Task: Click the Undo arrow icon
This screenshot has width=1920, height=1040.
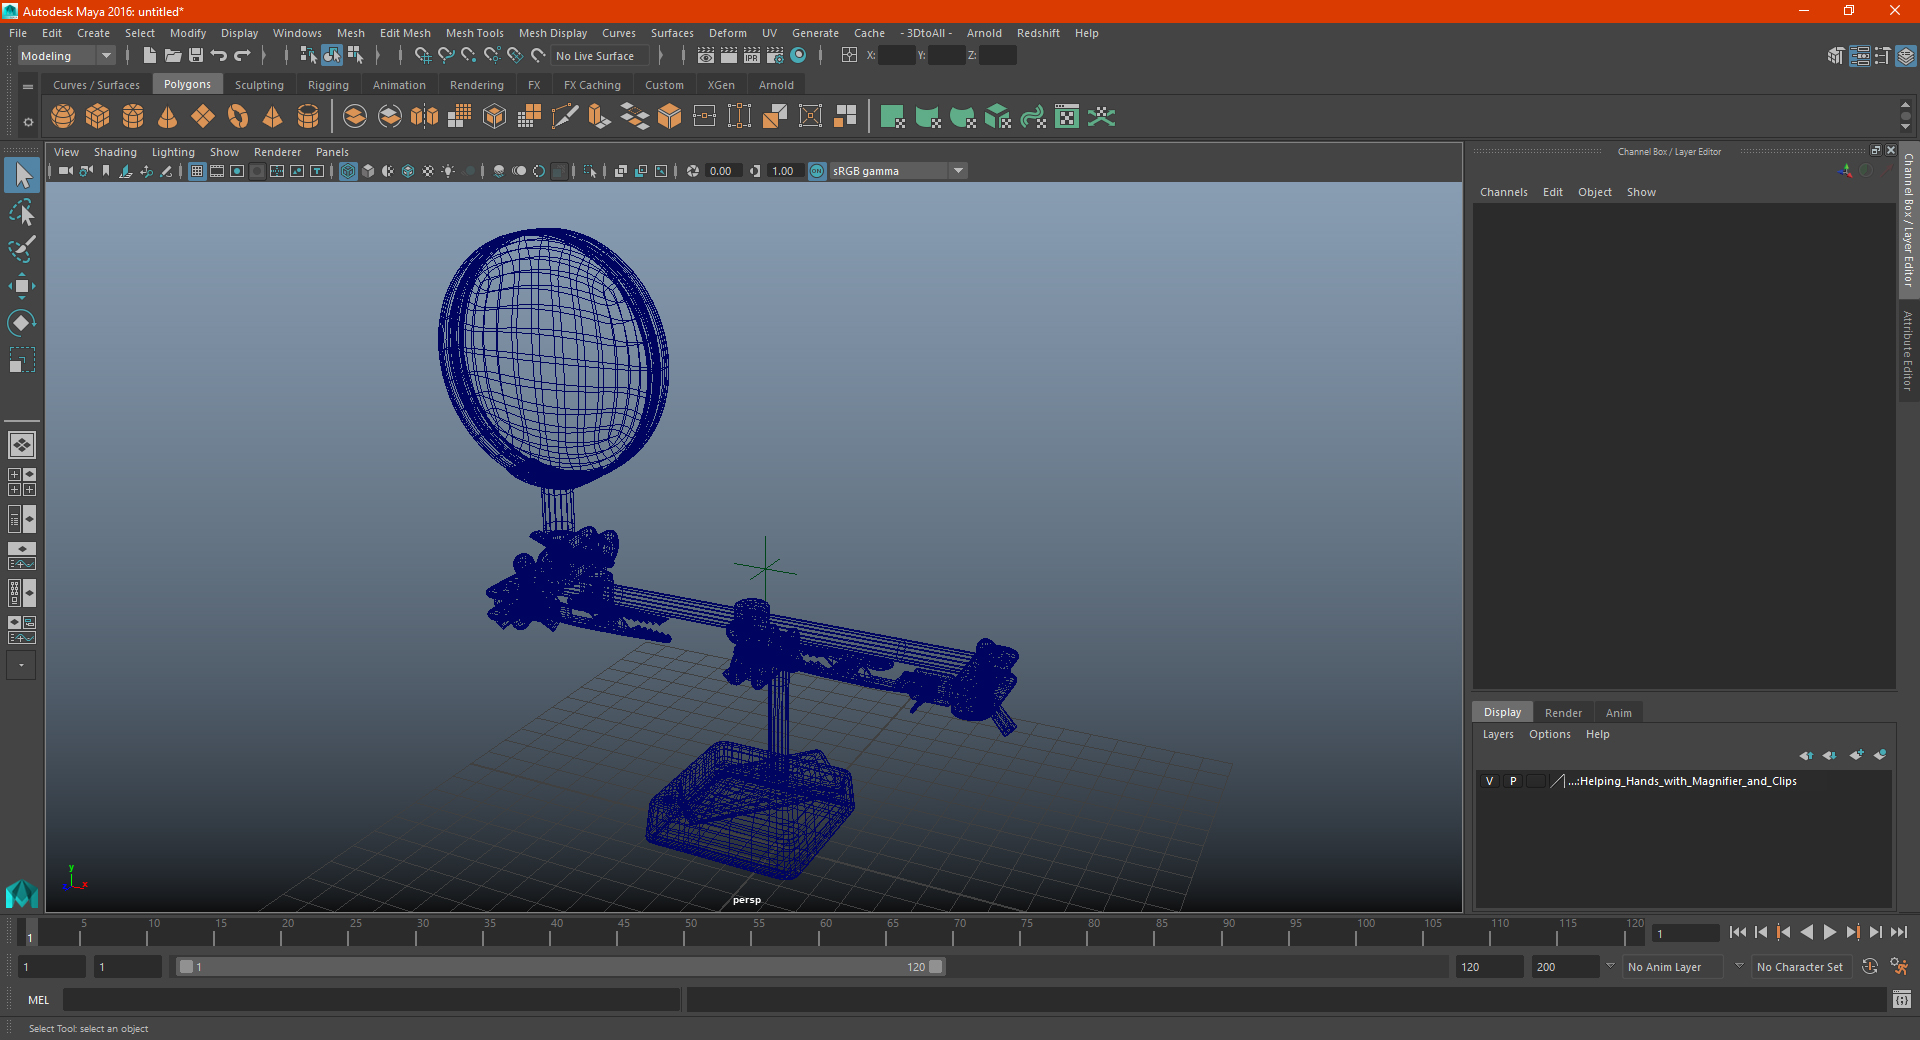Action: point(219,56)
